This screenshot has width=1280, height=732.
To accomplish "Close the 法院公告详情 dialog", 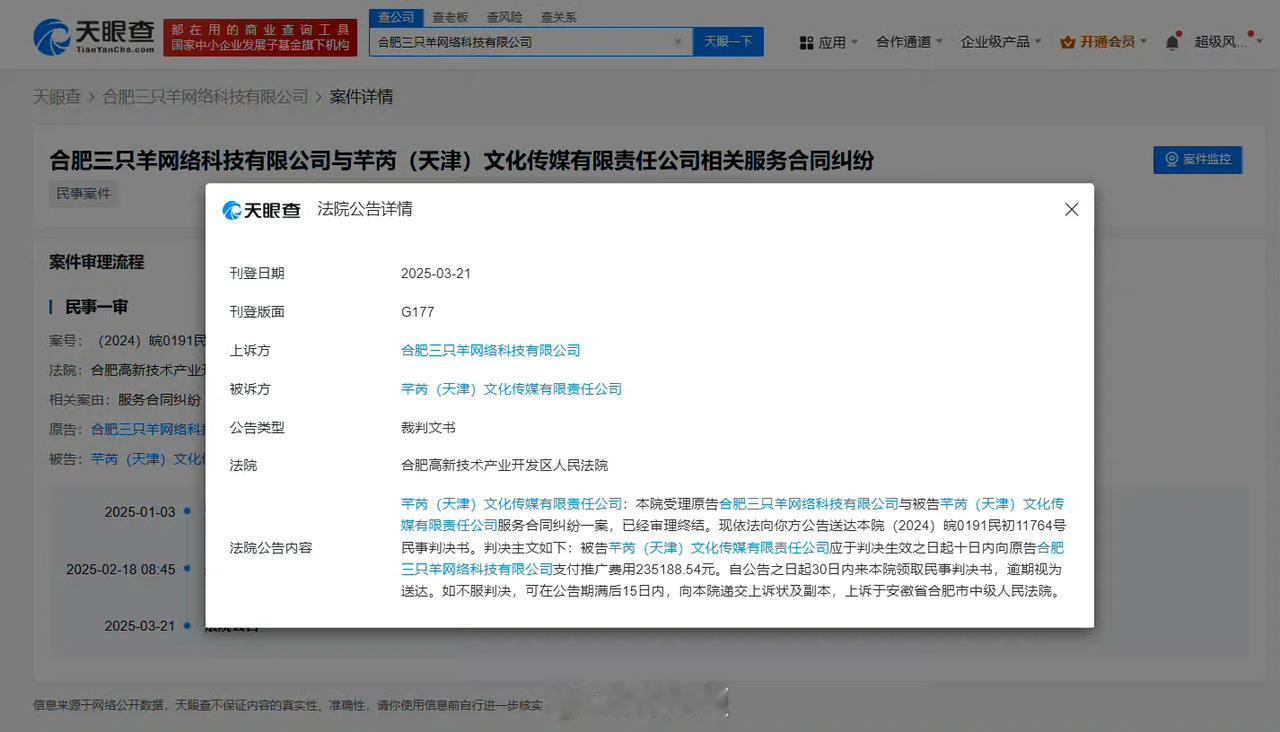I will coord(1071,210).
